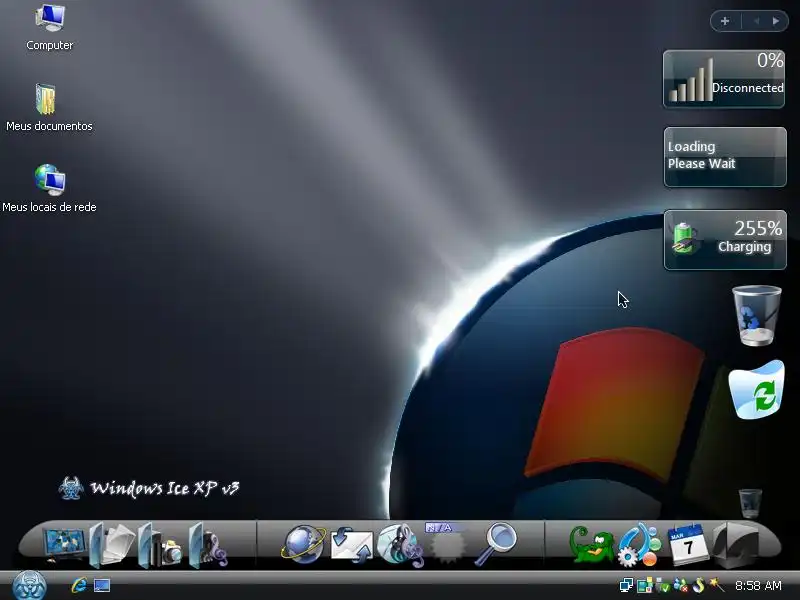The height and width of the screenshot is (600, 800).
Task: Click the yellow S tray icon
Action: click(698, 585)
